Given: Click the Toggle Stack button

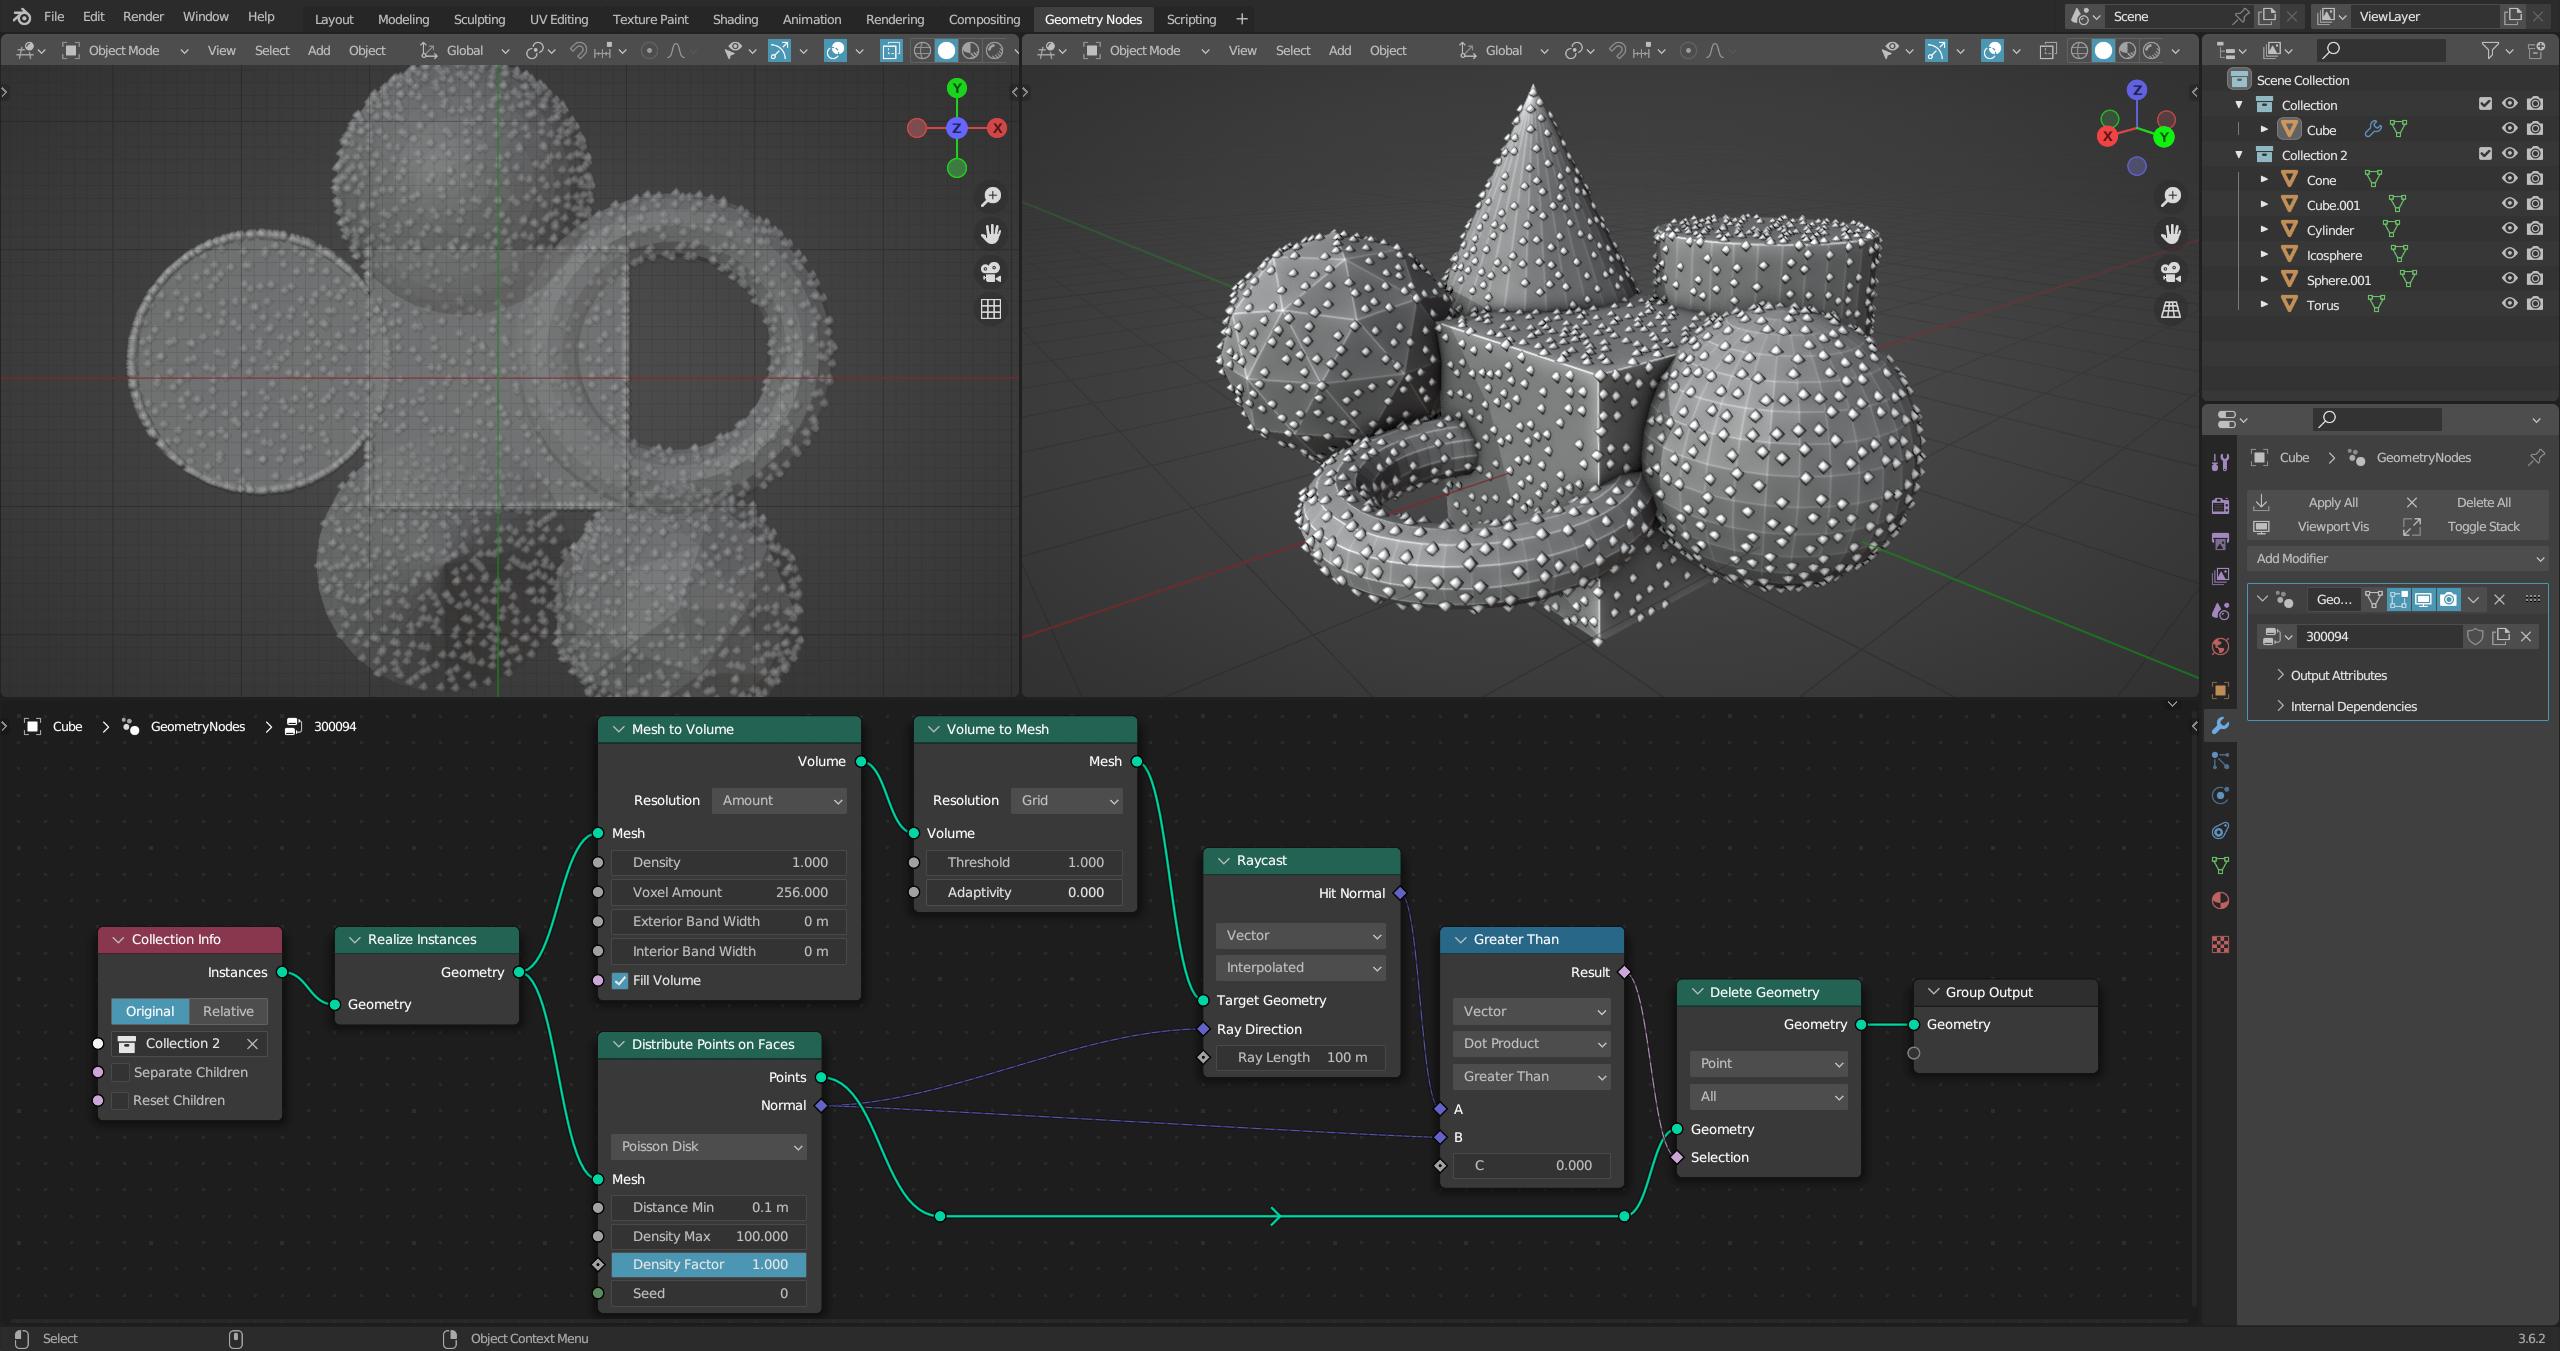Looking at the screenshot, I should tap(2471, 527).
